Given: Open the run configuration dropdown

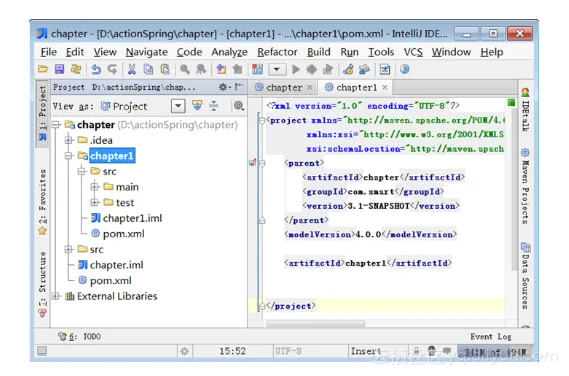Looking at the screenshot, I should 277,69.
